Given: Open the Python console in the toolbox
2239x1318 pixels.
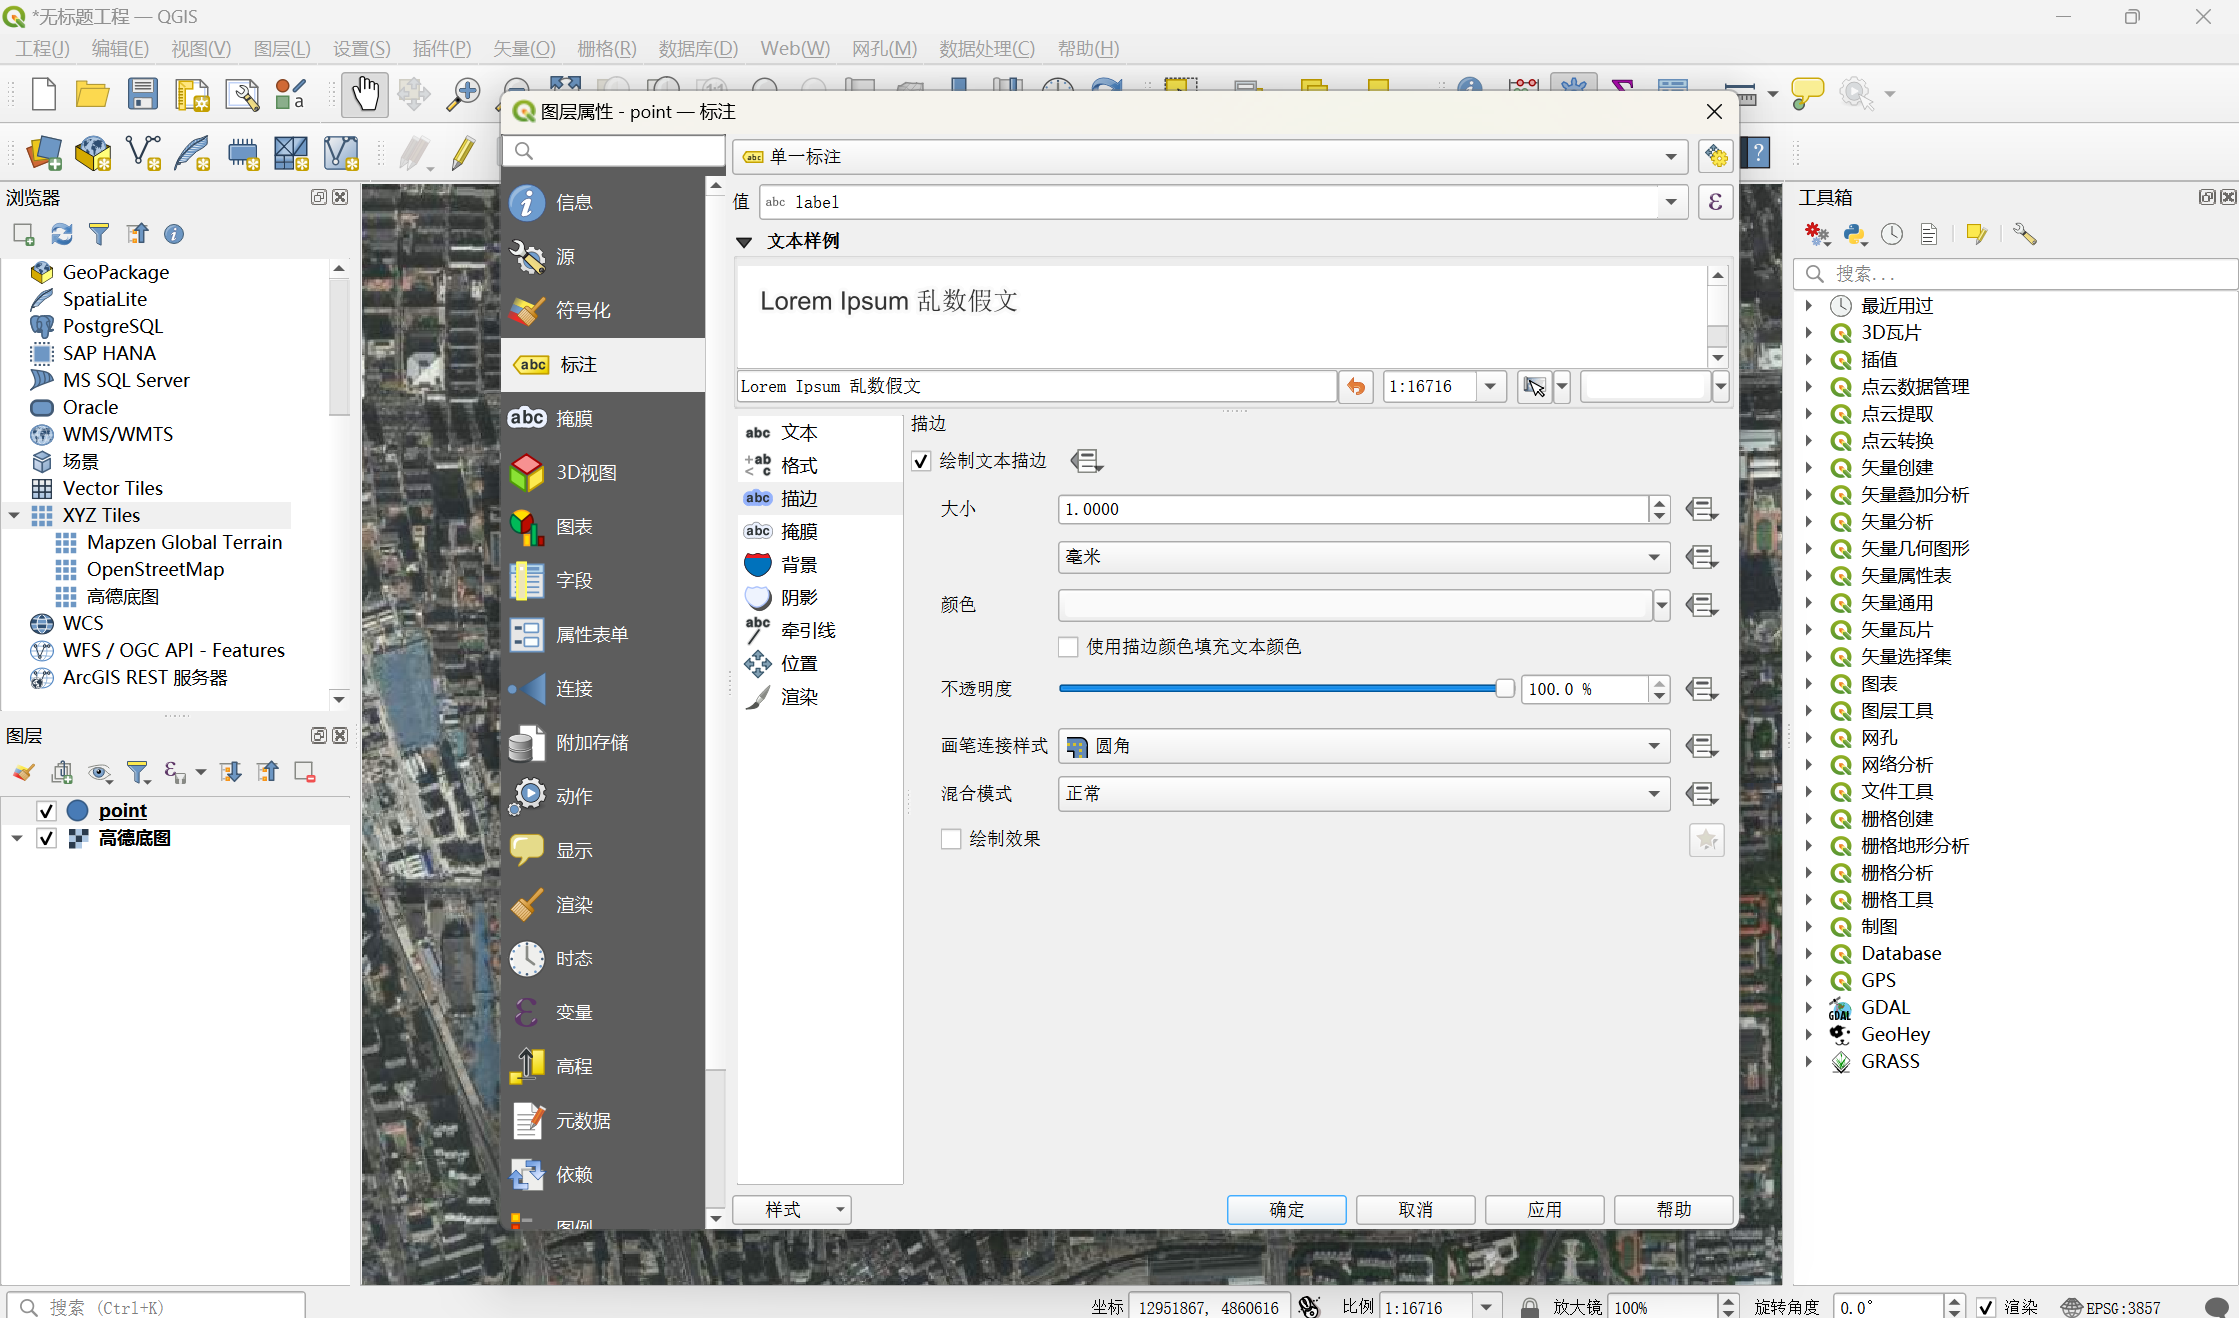Looking at the screenshot, I should click(x=1855, y=234).
